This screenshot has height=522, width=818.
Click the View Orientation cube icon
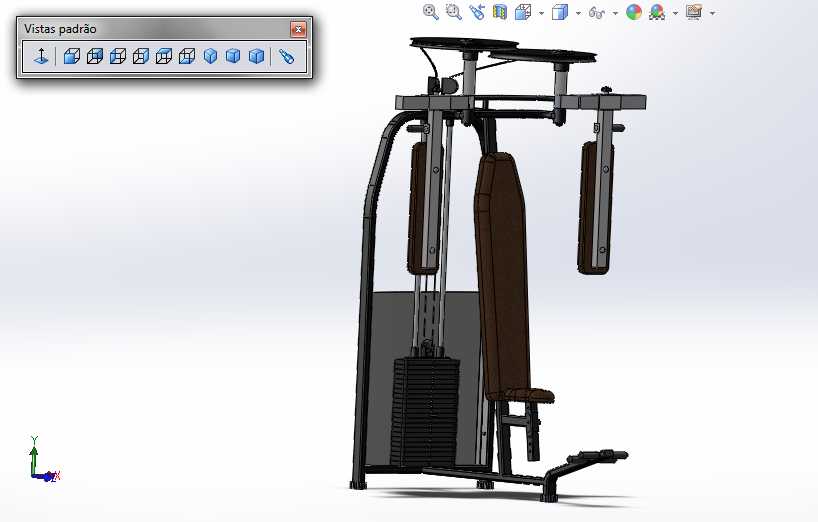click(523, 12)
